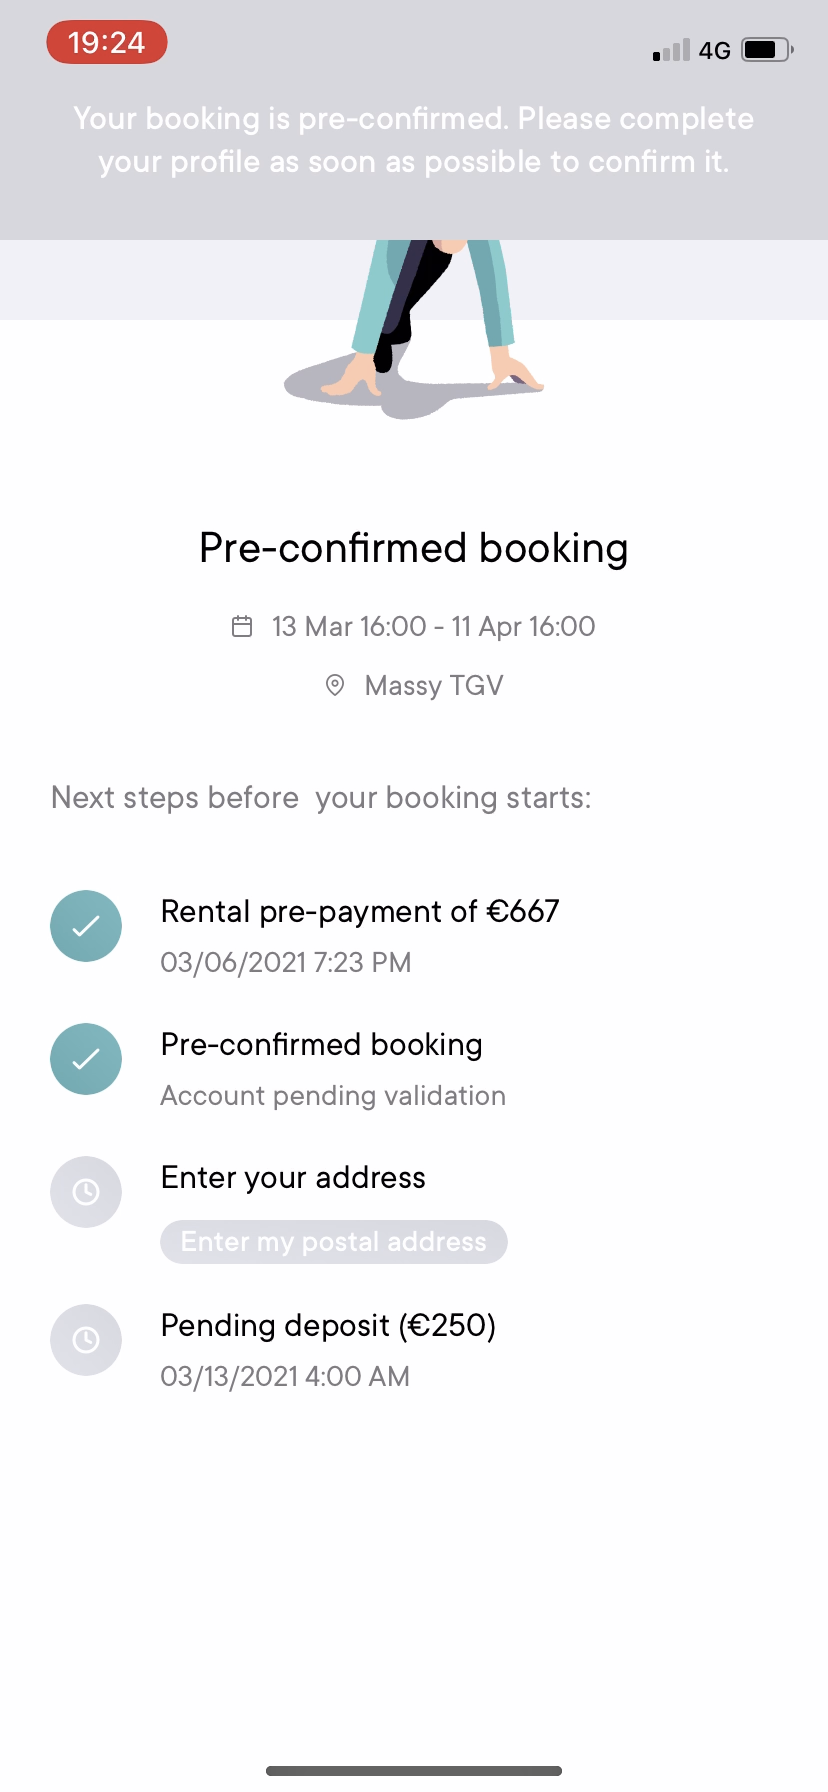Tap the Account pending validation subtitle
The image size is (828, 1792).
pyautogui.click(x=333, y=1096)
